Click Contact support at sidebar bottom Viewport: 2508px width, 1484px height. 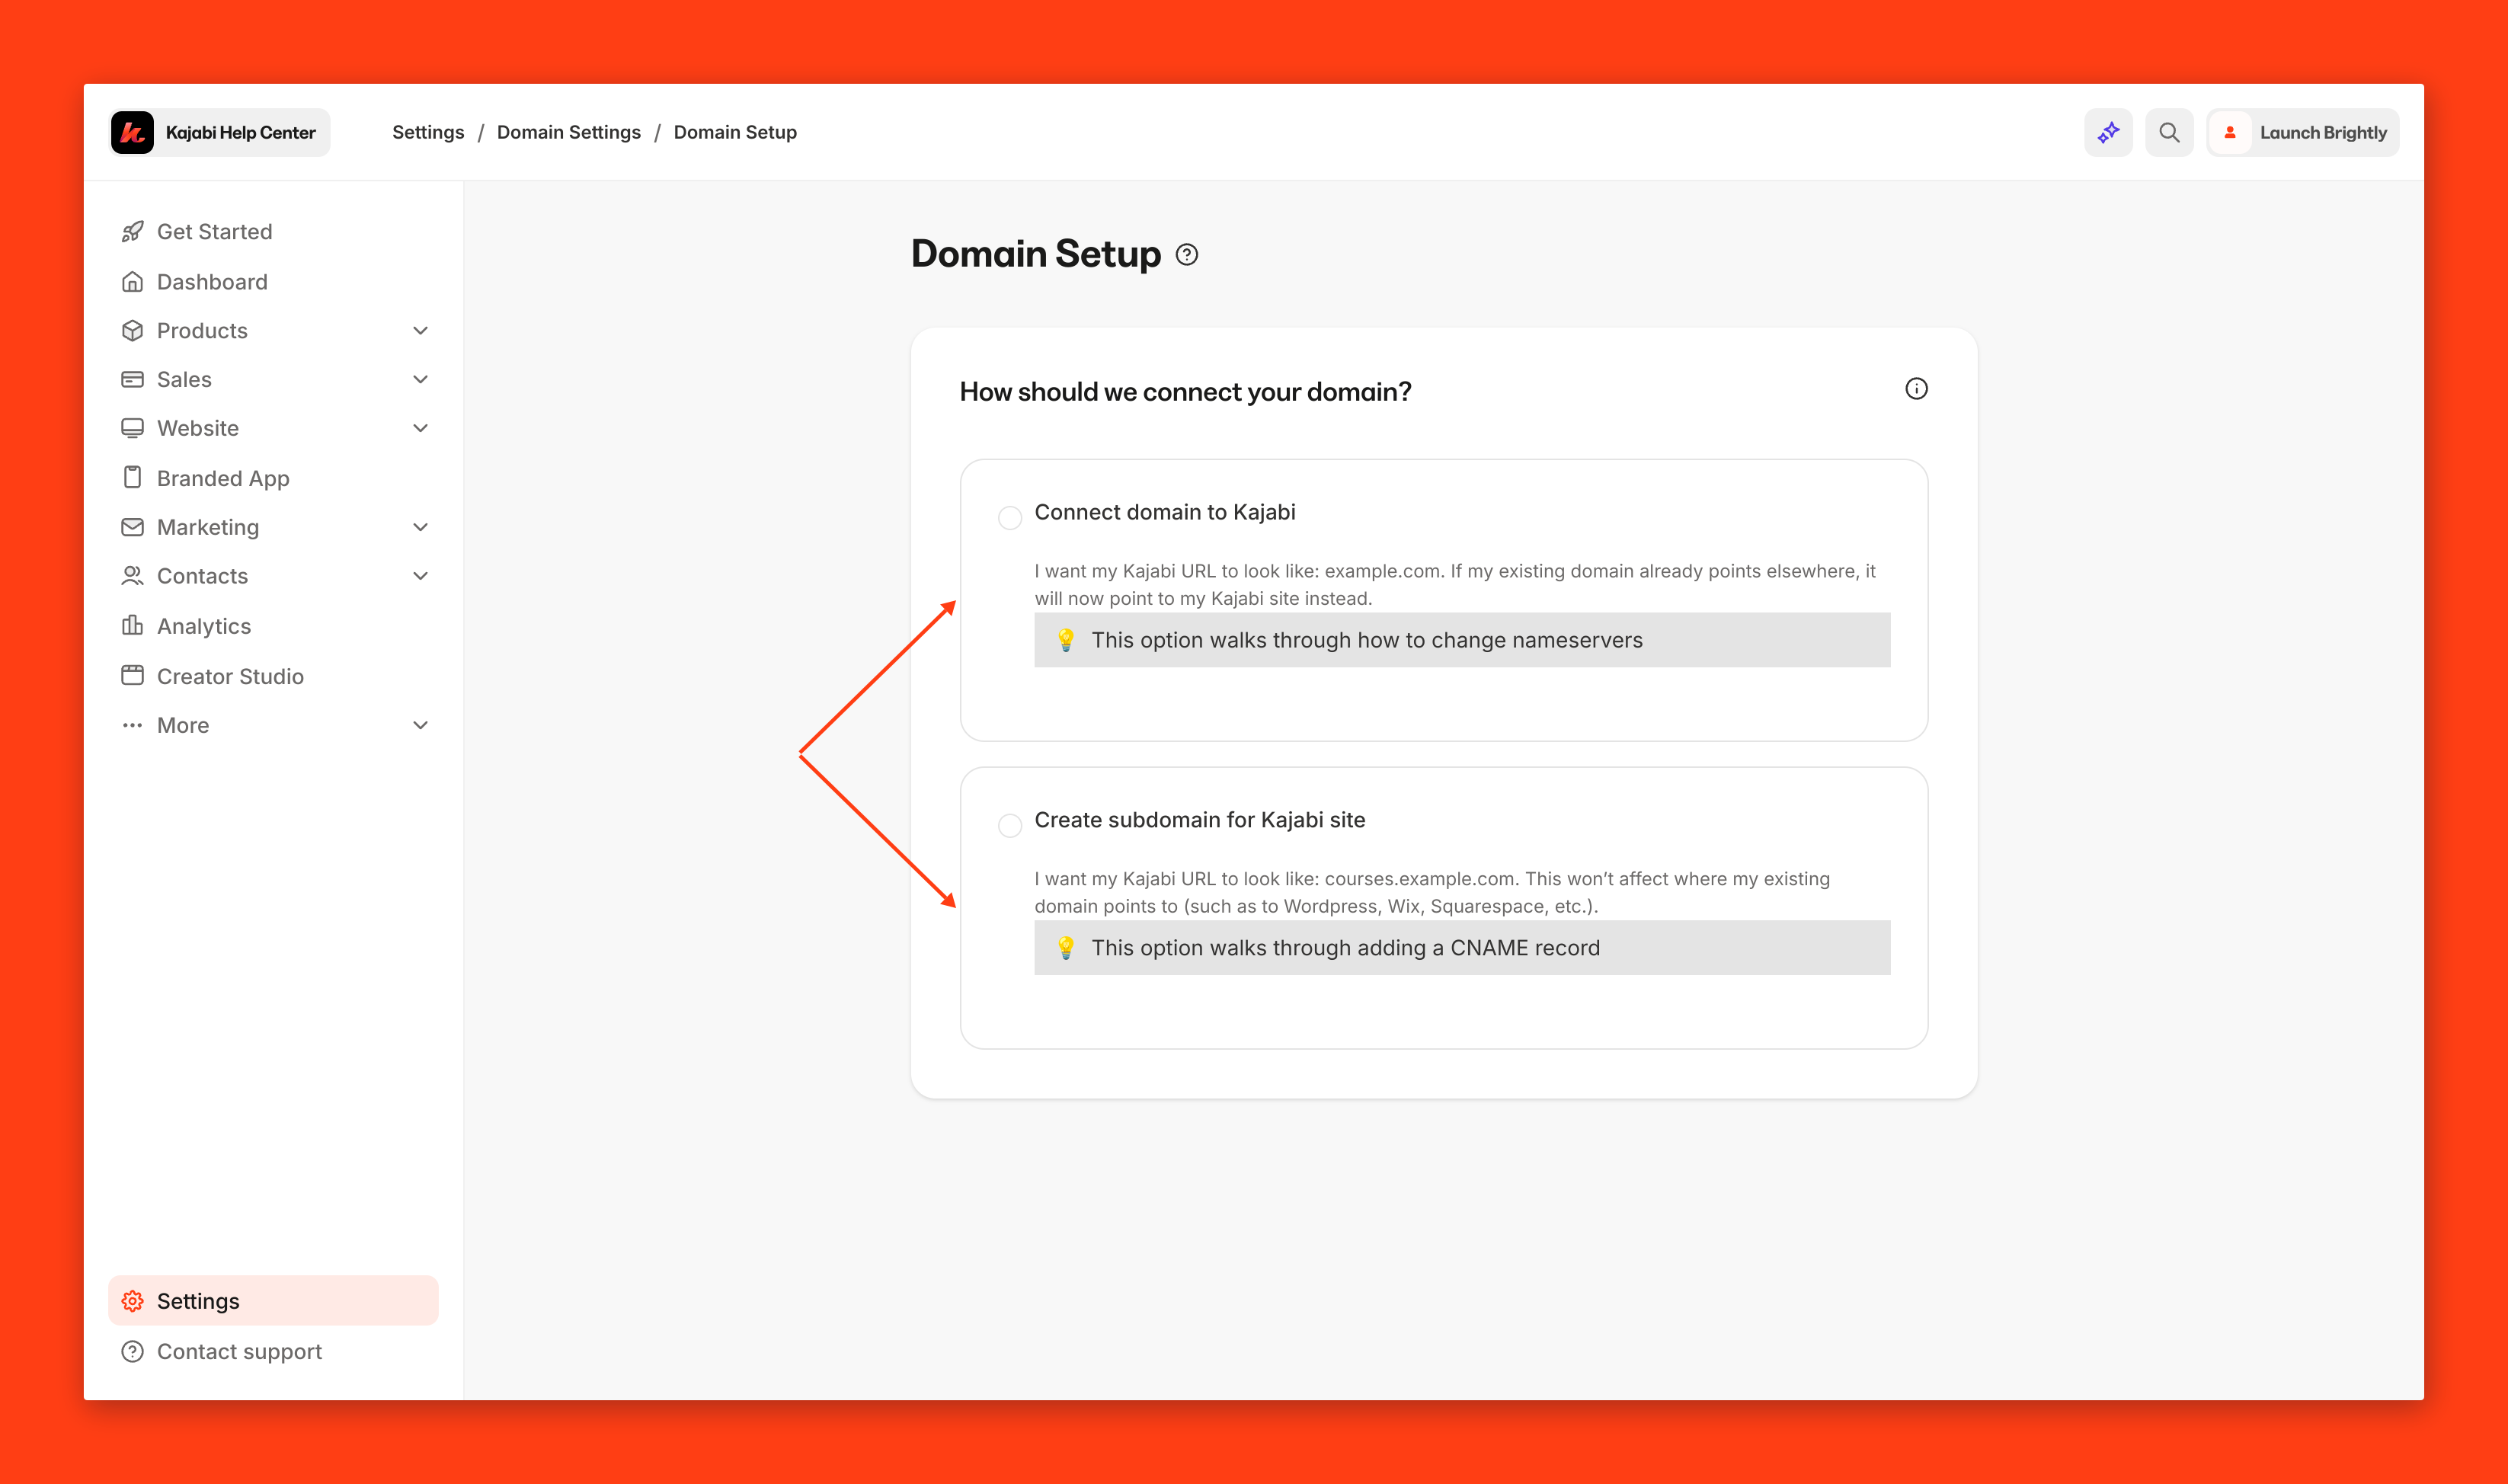(x=239, y=1352)
